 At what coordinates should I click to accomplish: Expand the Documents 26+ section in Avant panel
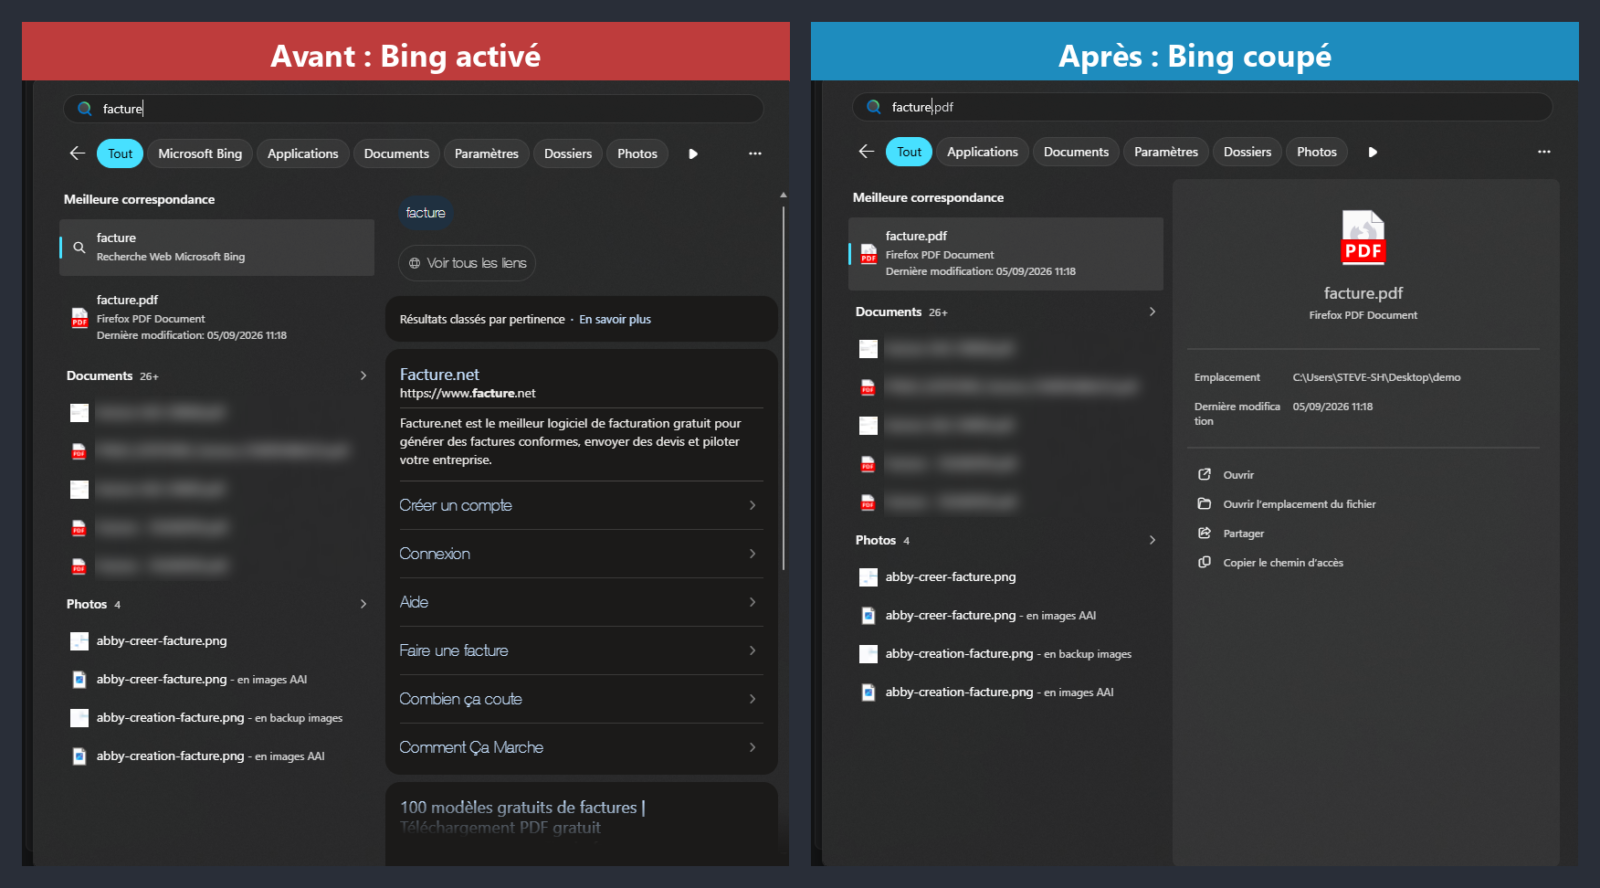pyautogui.click(x=363, y=376)
